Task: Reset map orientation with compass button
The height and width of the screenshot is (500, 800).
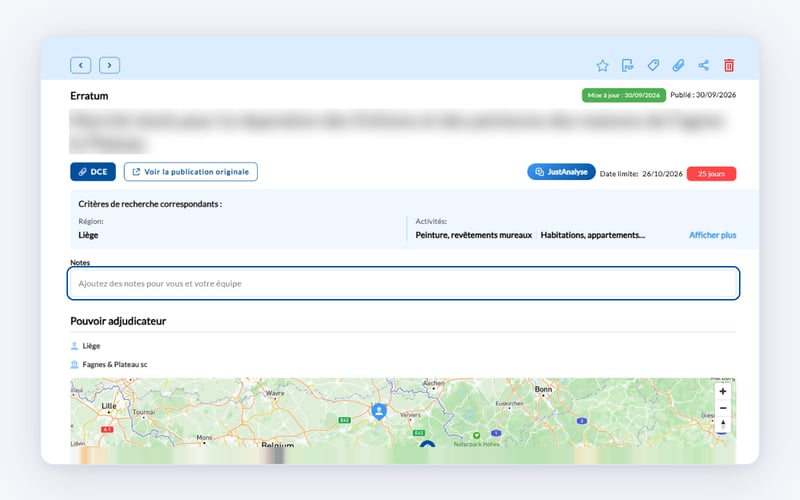Action: 722,424
